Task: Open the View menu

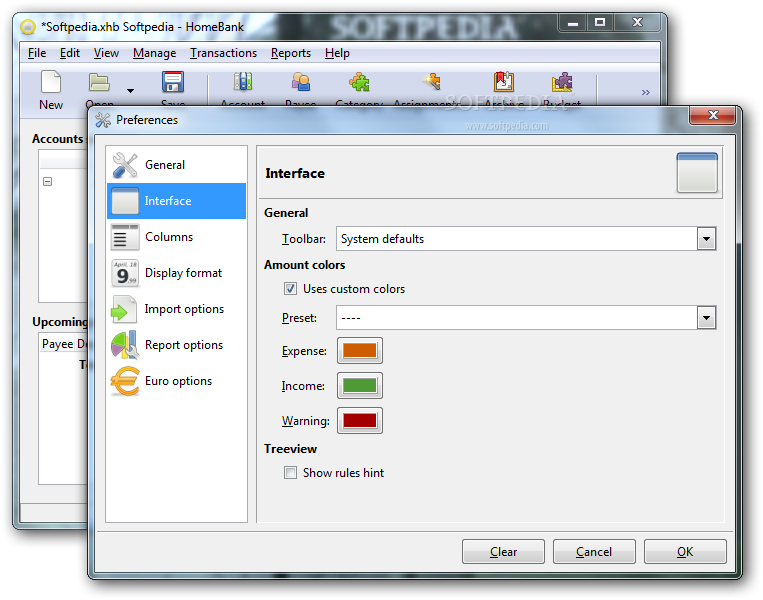Action: click(x=106, y=53)
